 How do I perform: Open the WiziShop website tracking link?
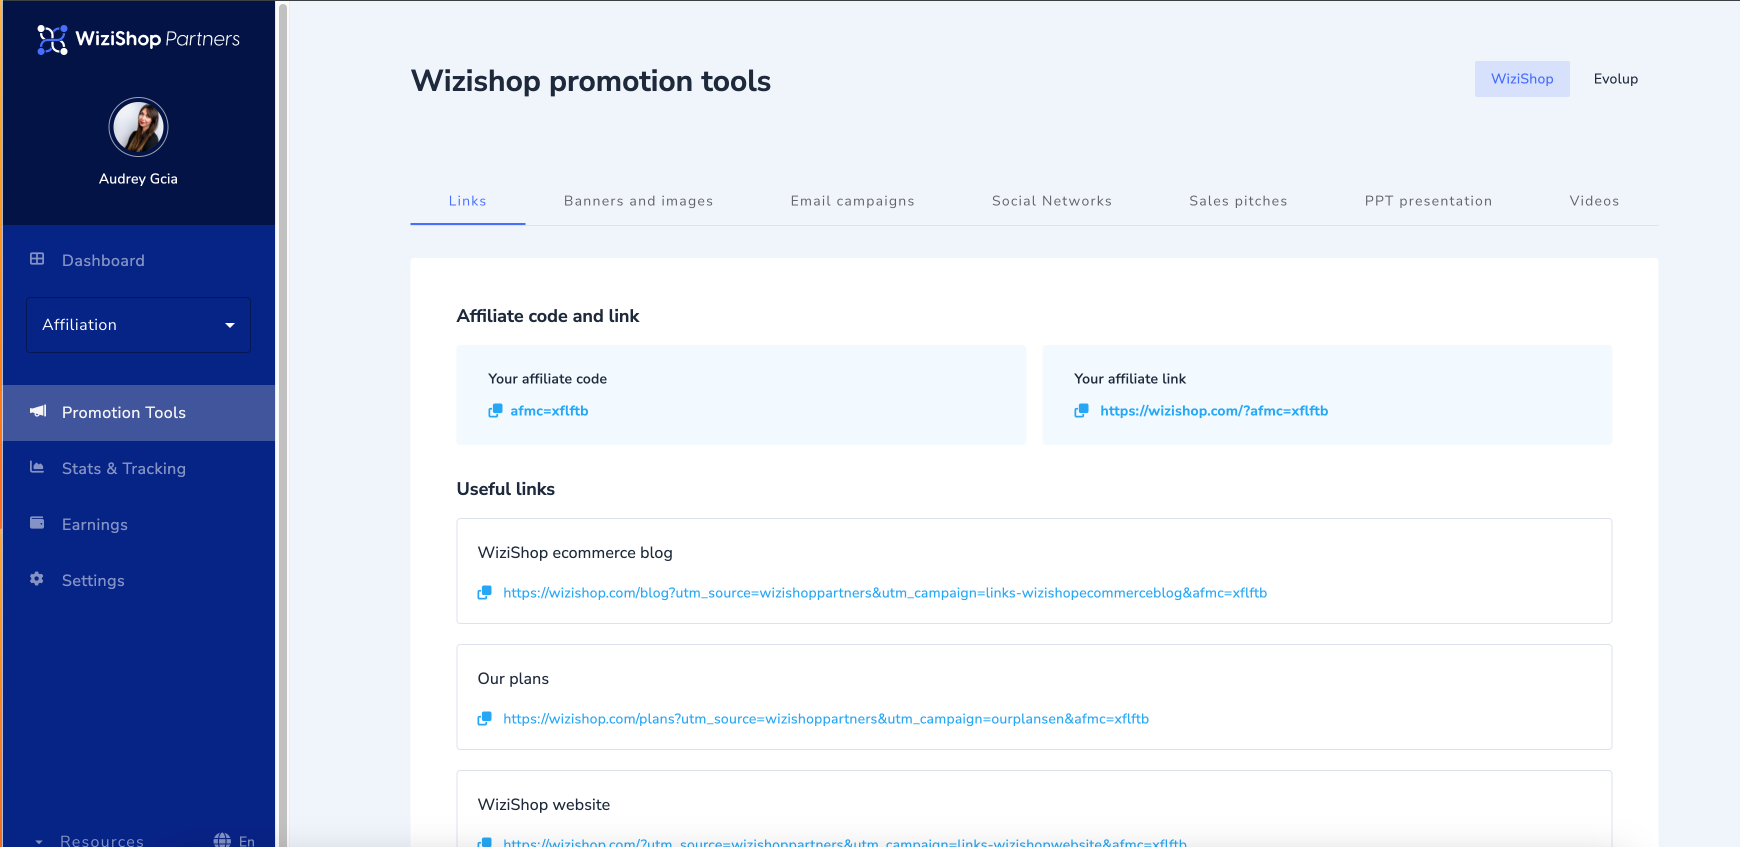click(845, 842)
